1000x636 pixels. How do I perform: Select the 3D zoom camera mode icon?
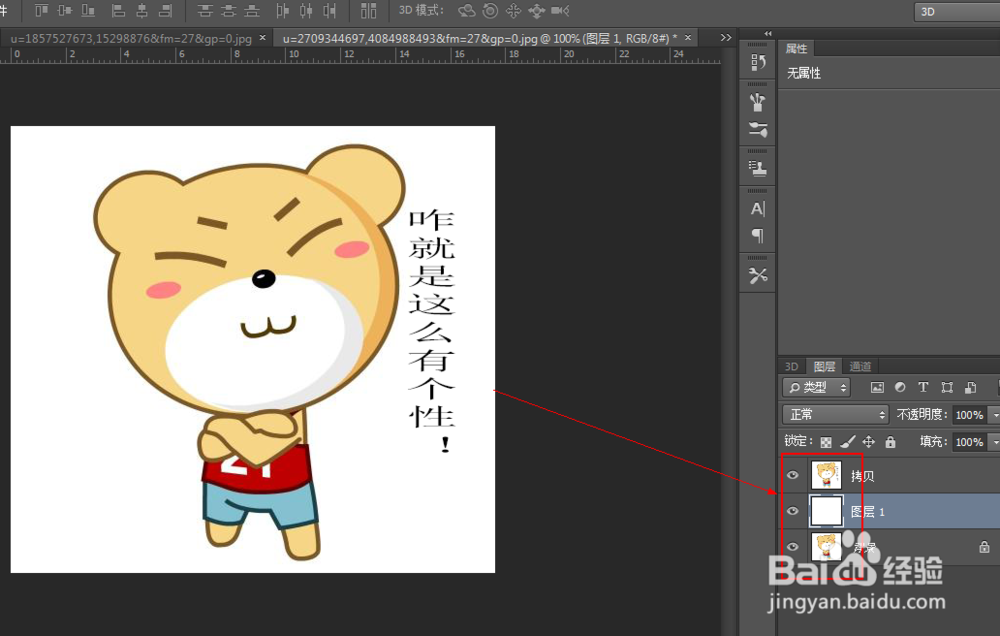tap(560, 11)
